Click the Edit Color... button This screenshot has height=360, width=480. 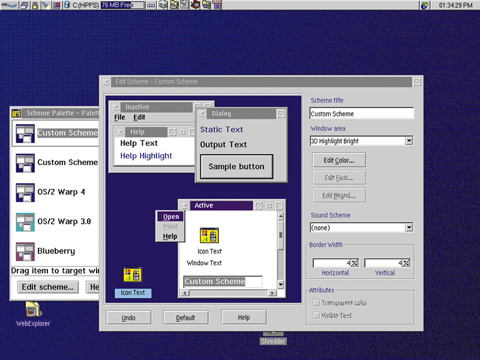coord(339,160)
